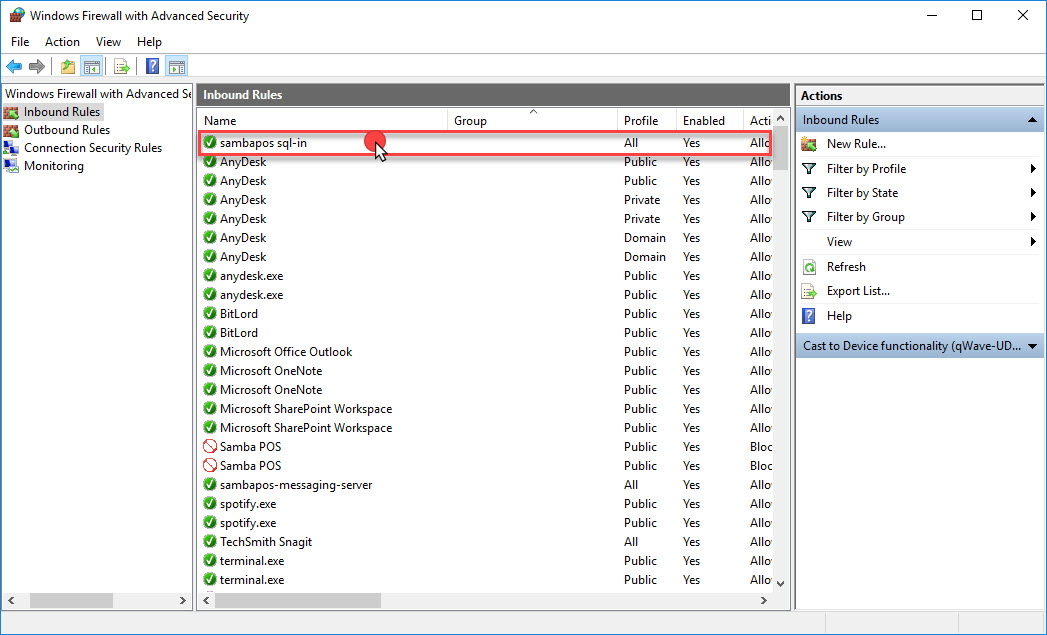1047x635 pixels.
Task: Expand the Cast to Device functionality section
Action: point(1032,346)
